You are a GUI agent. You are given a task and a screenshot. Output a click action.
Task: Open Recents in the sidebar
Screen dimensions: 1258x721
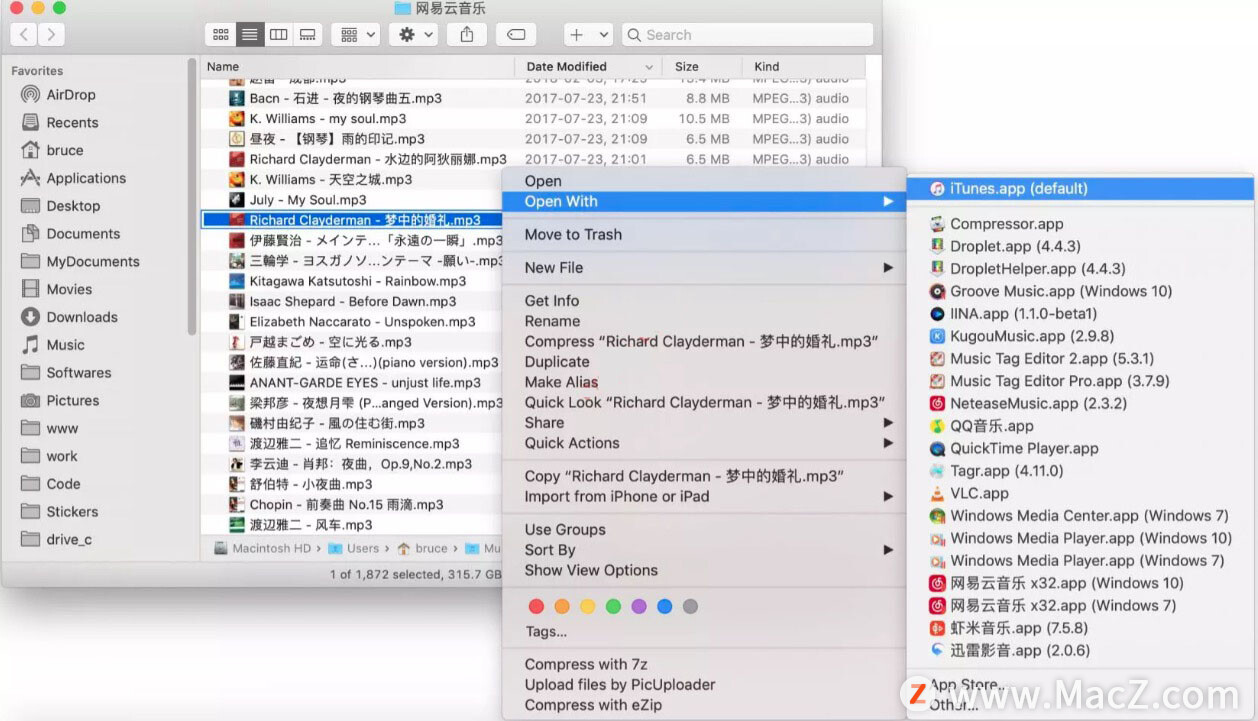tap(72, 123)
